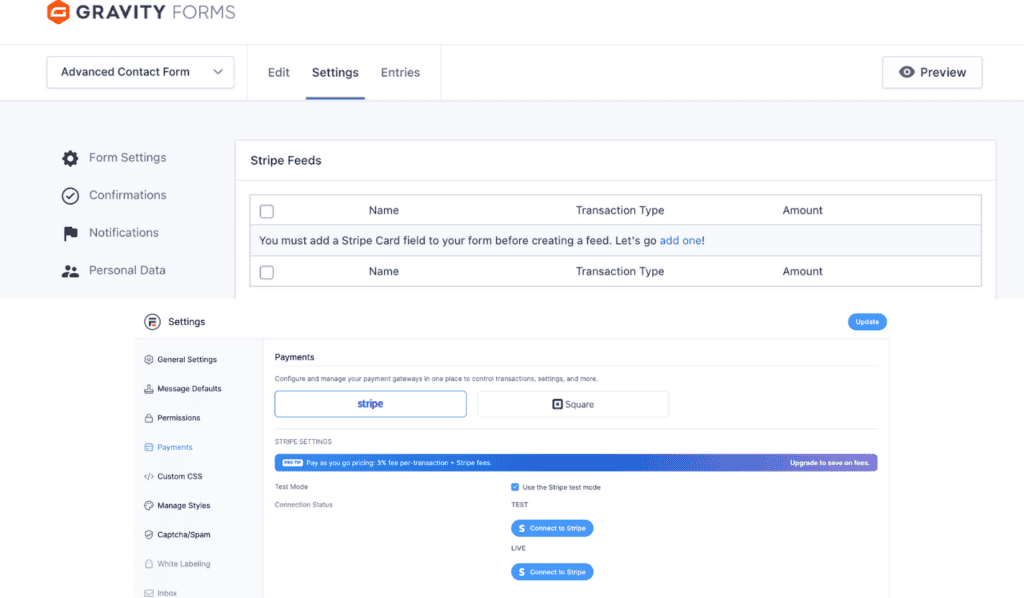This screenshot has width=1024, height=598.
Task: Click the Amount column label in footer
Action: 803,271
